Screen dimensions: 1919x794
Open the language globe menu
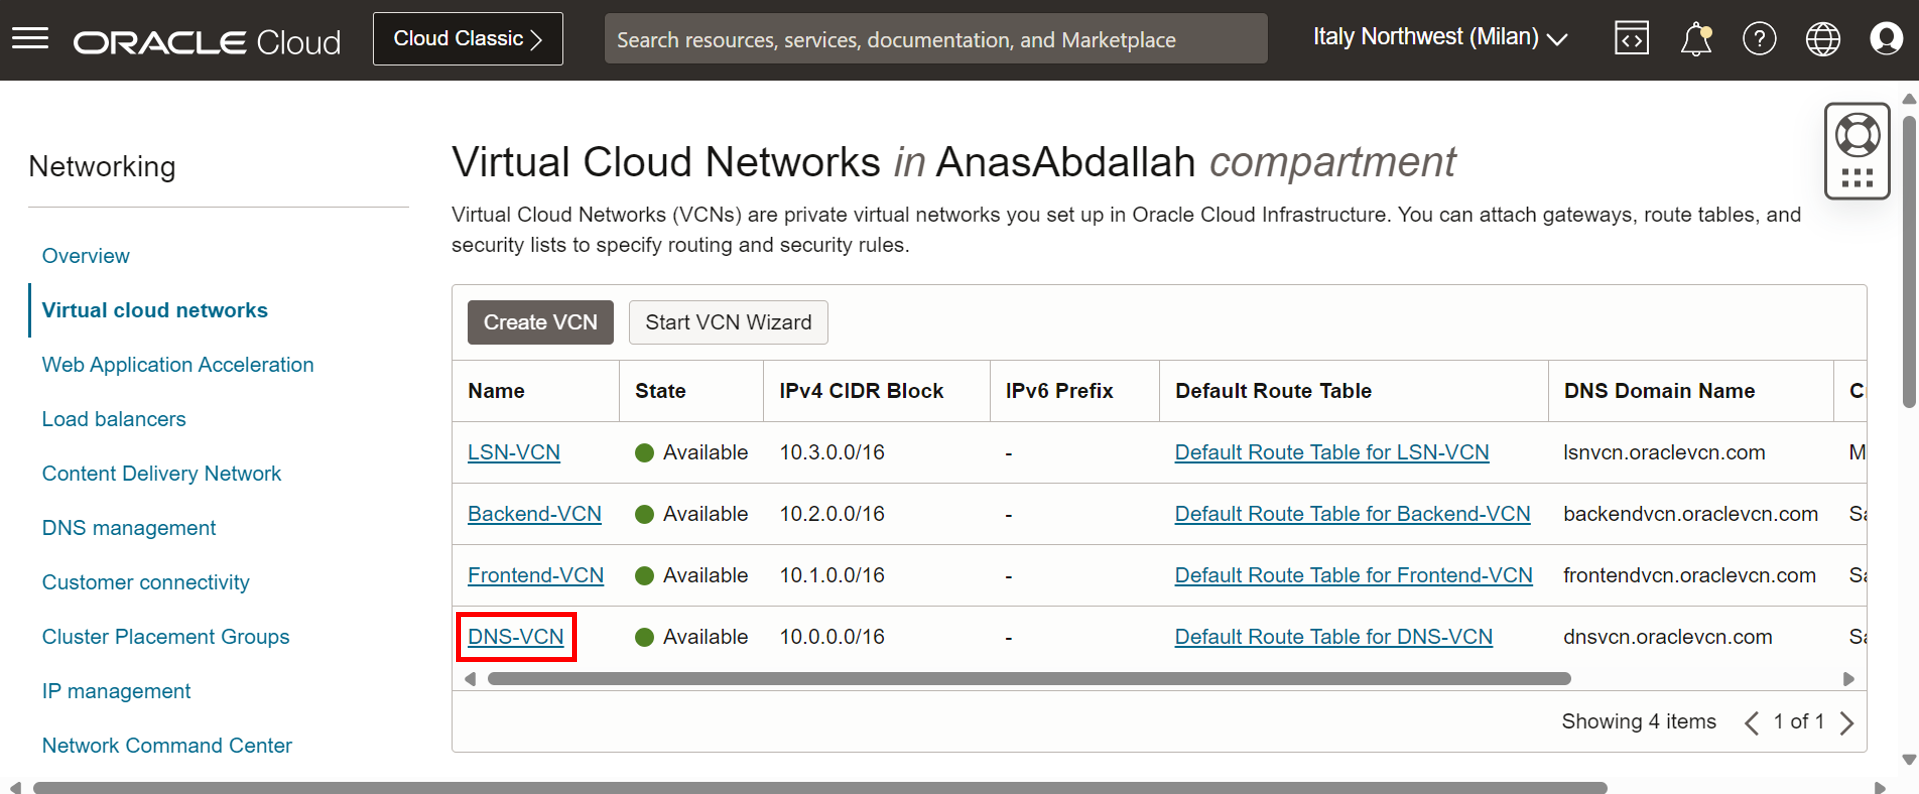click(x=1823, y=39)
